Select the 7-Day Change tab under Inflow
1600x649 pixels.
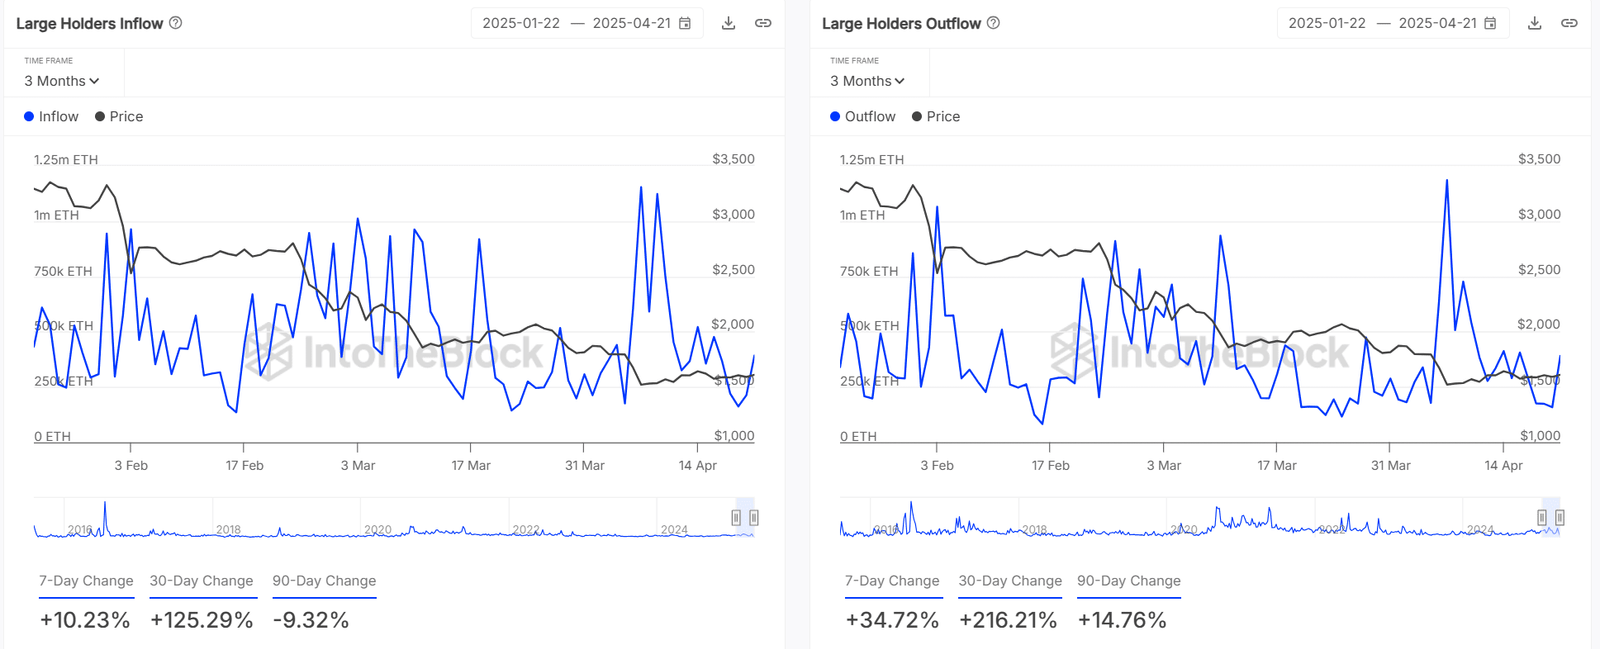tap(86, 581)
